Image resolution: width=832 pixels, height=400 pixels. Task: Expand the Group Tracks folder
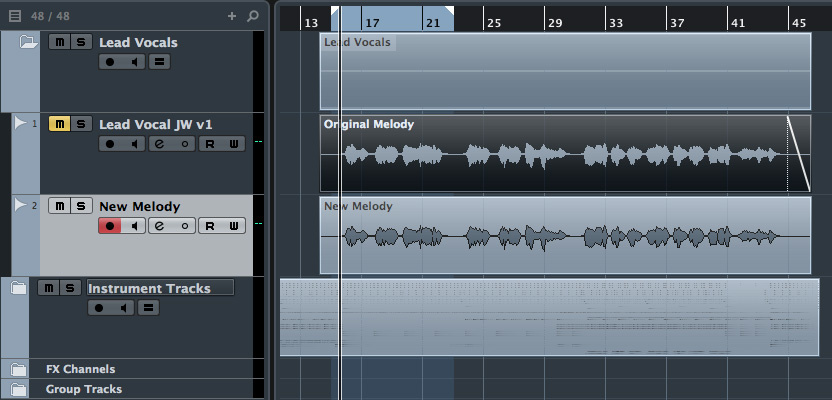[x=19, y=389]
